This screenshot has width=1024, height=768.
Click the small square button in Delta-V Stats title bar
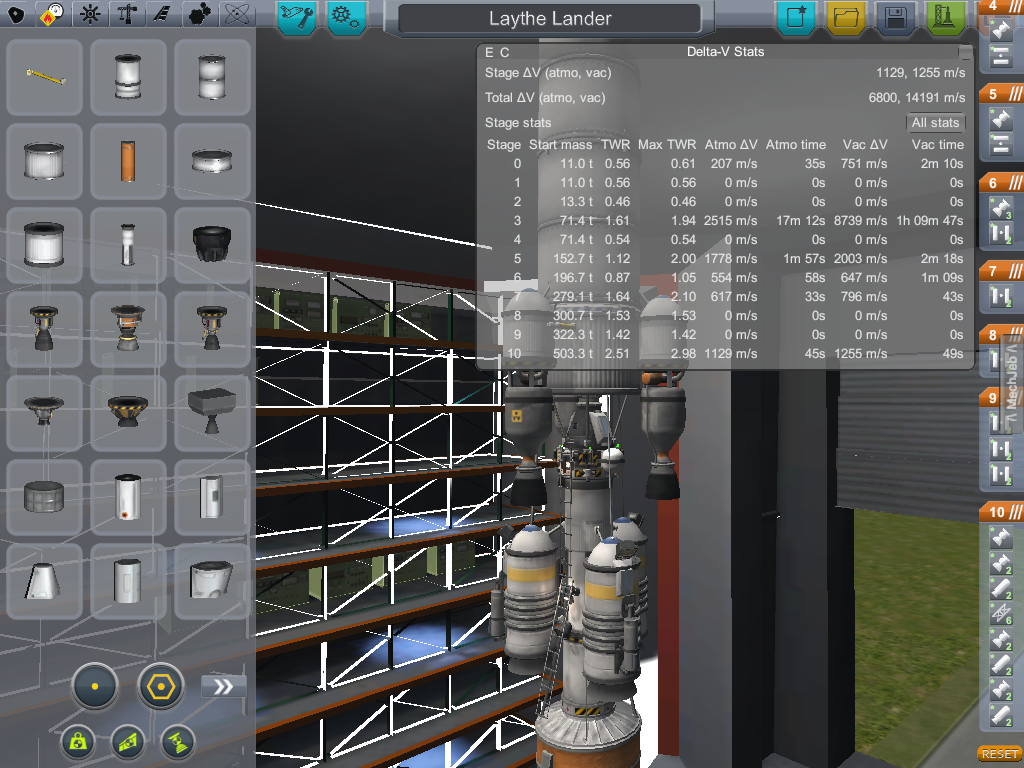point(965,52)
